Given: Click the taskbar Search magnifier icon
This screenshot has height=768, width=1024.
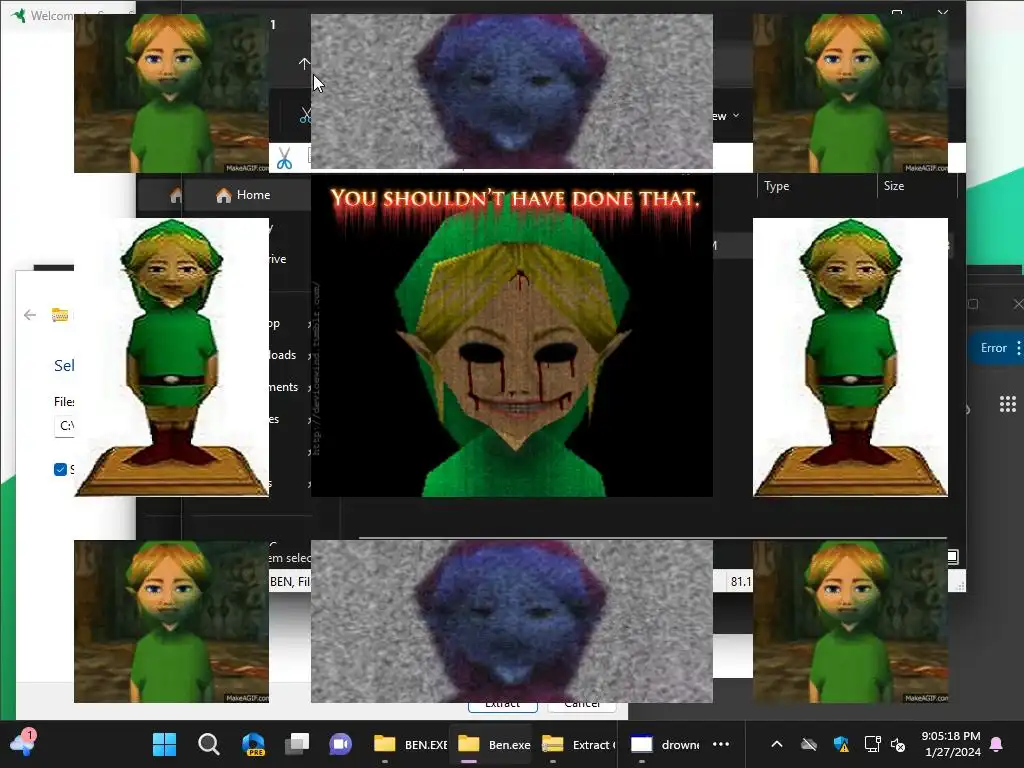Looking at the screenshot, I should coord(209,744).
